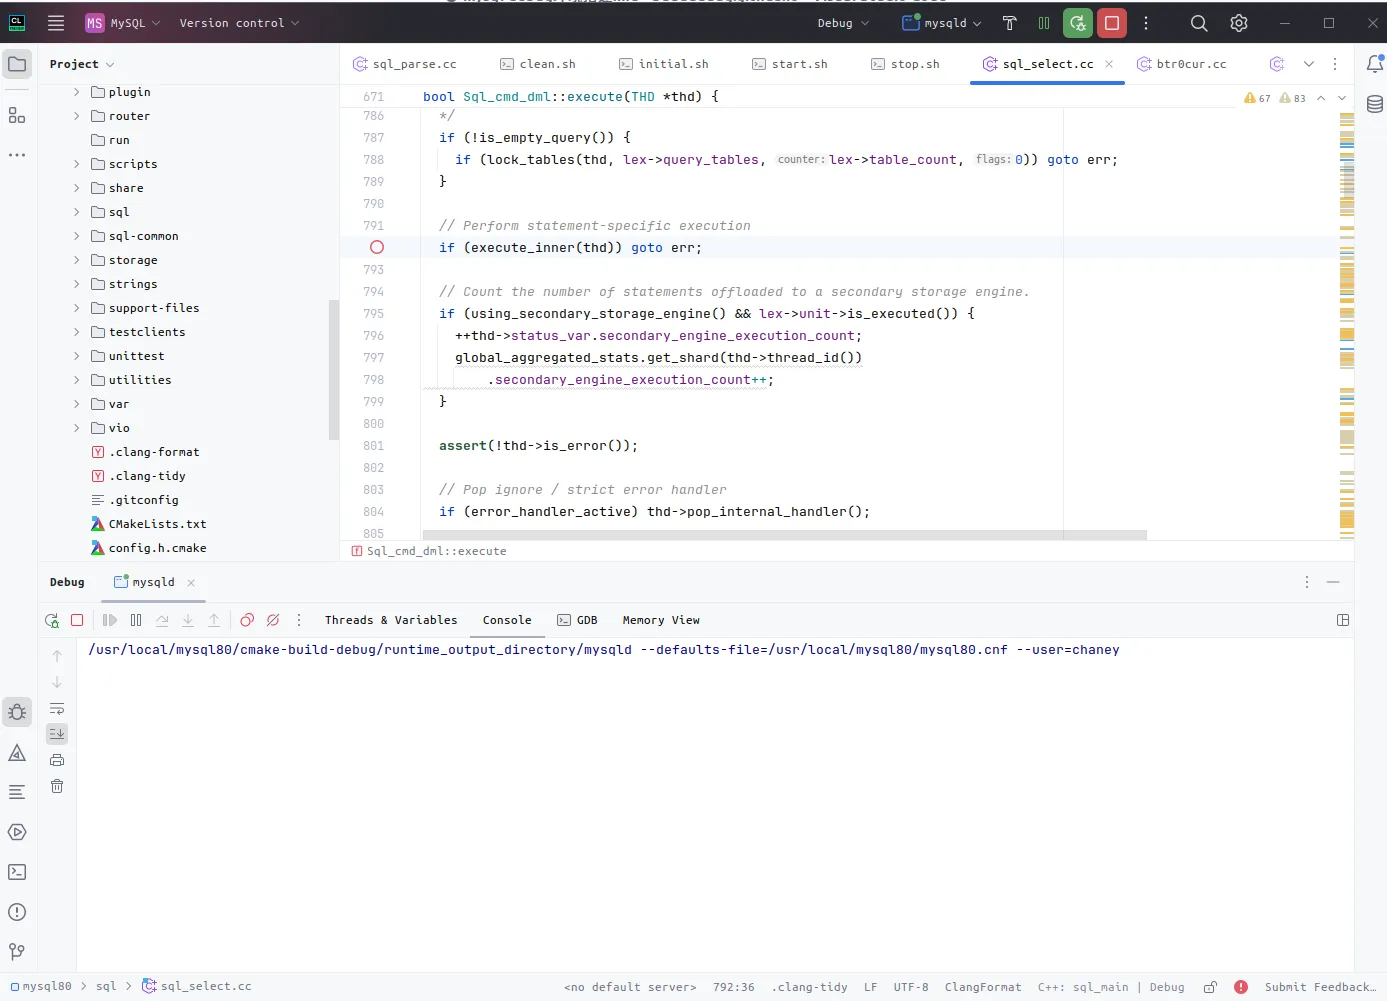Open the Memory View tab
Image resolution: width=1387 pixels, height=1001 pixels.
[661, 620]
